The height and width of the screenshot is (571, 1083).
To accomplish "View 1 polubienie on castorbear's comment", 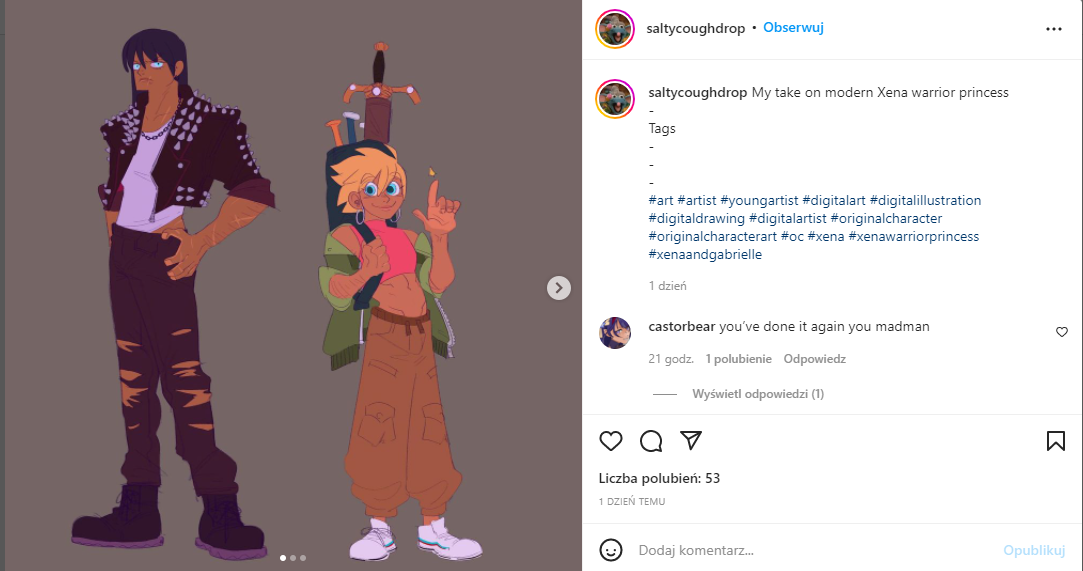I will coord(738,359).
